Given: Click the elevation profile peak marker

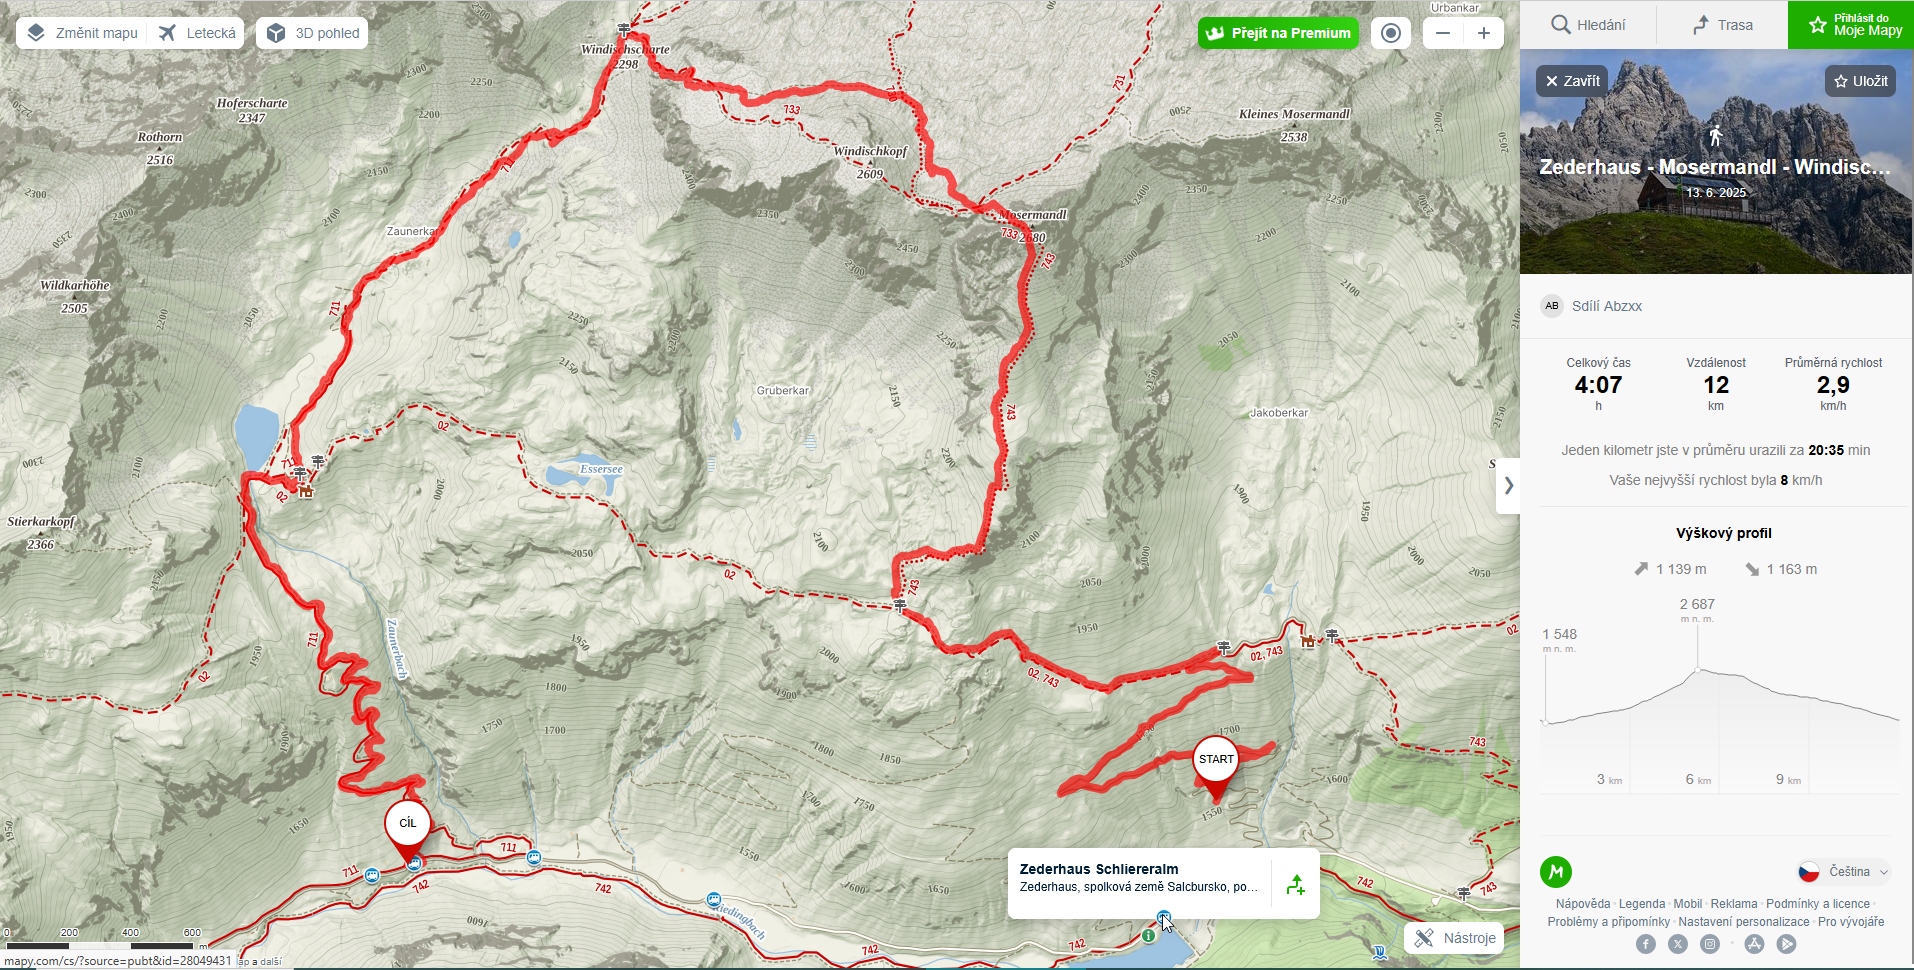Looking at the screenshot, I should pyautogui.click(x=1697, y=669).
